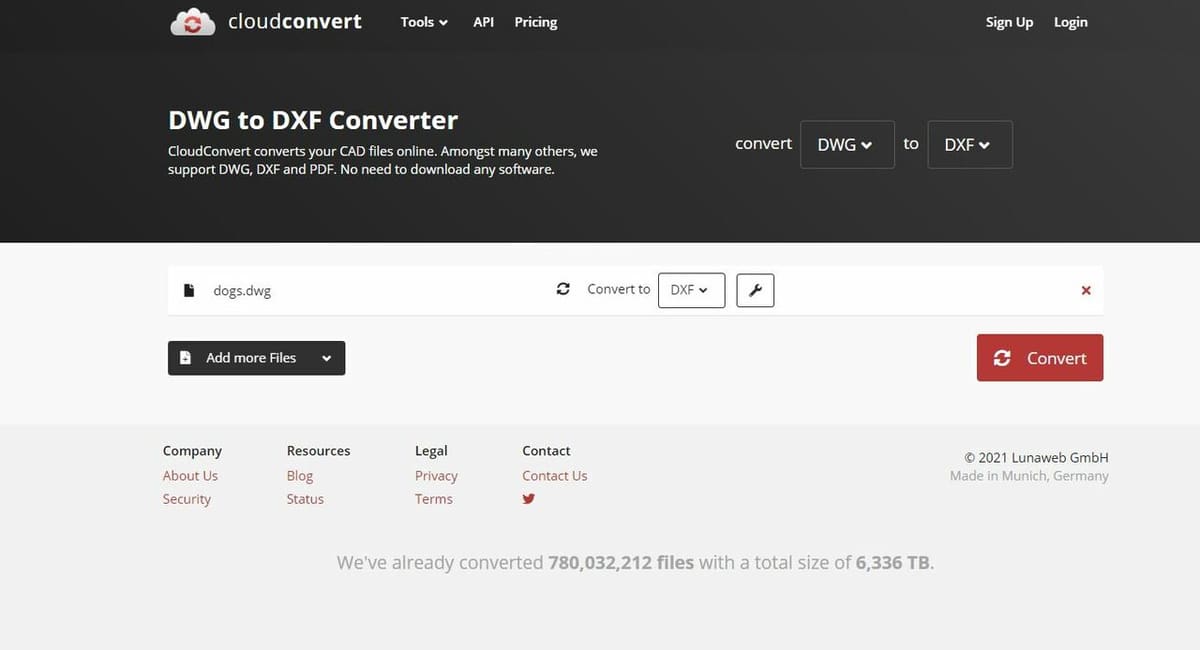Open the DWG source format dropdown
The width and height of the screenshot is (1200, 650).
(847, 144)
